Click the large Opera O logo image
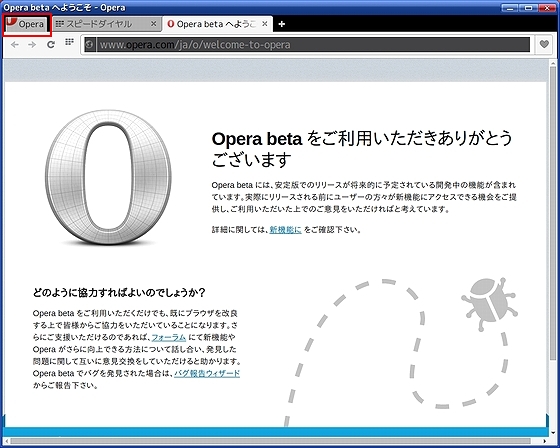This screenshot has width=560, height=448. pos(109,178)
